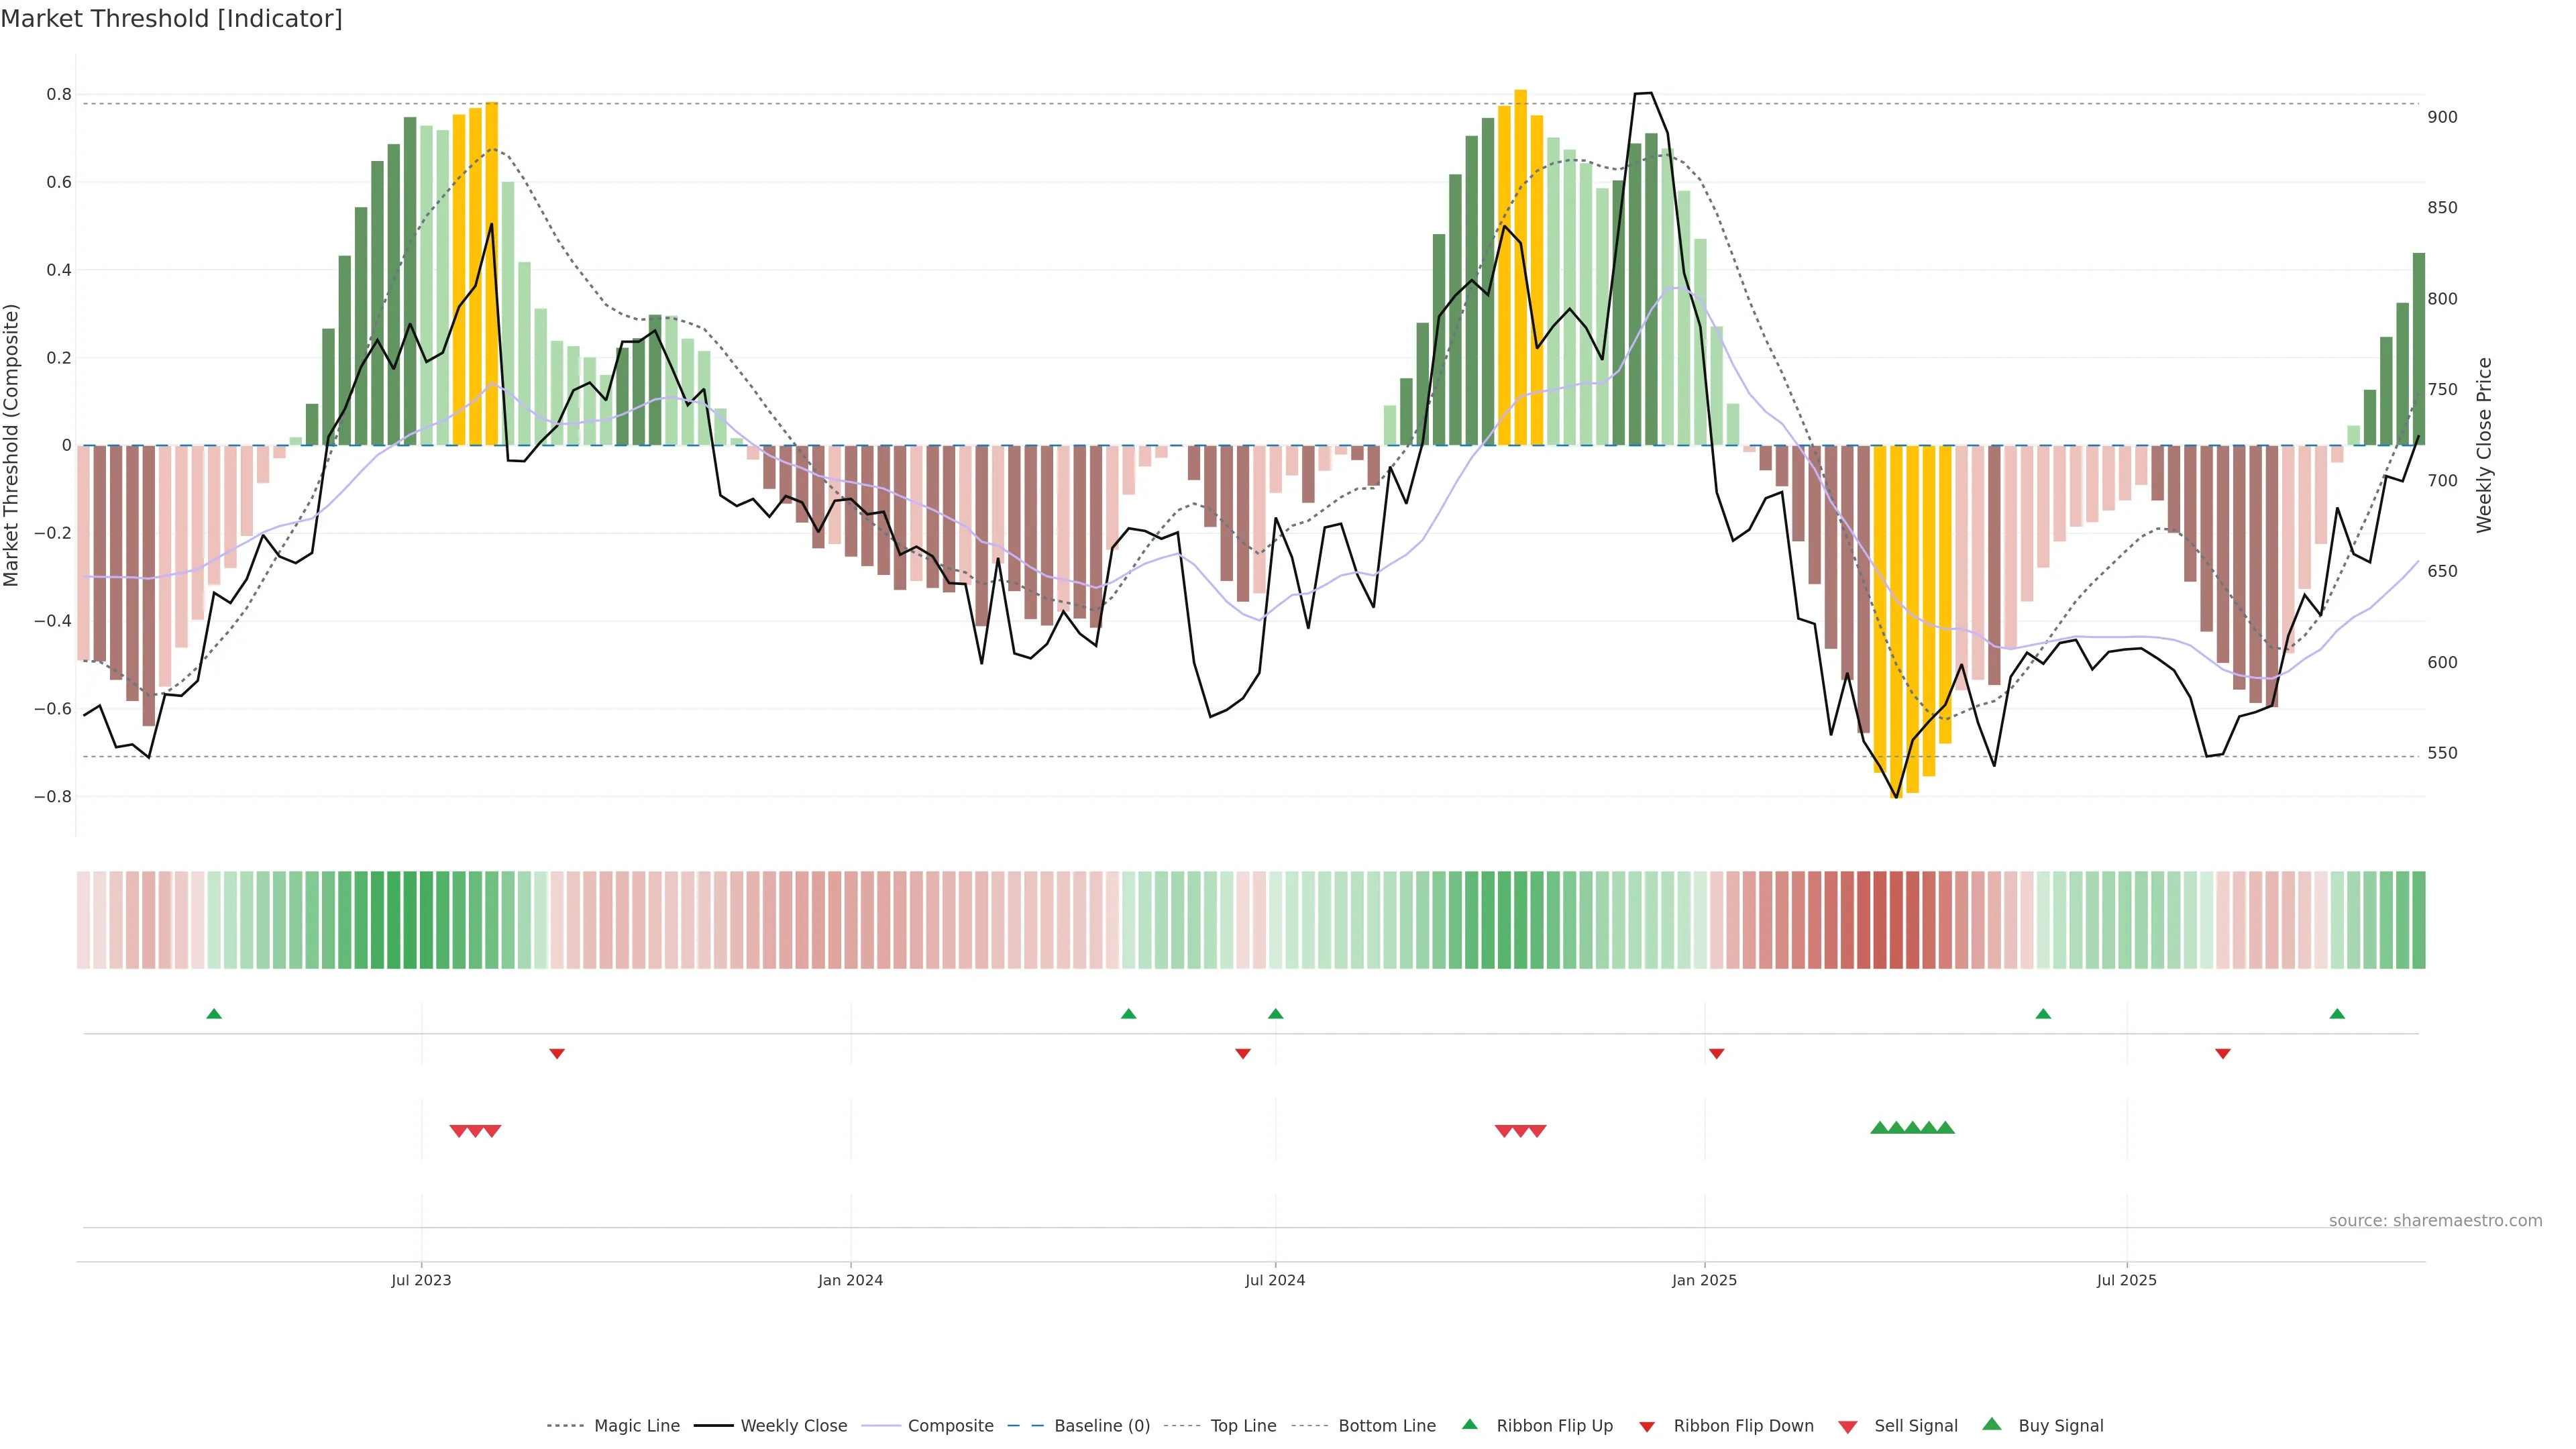Click the Jan 2024 x-axis label
The width and height of the screenshot is (2576, 1449).
click(850, 1280)
